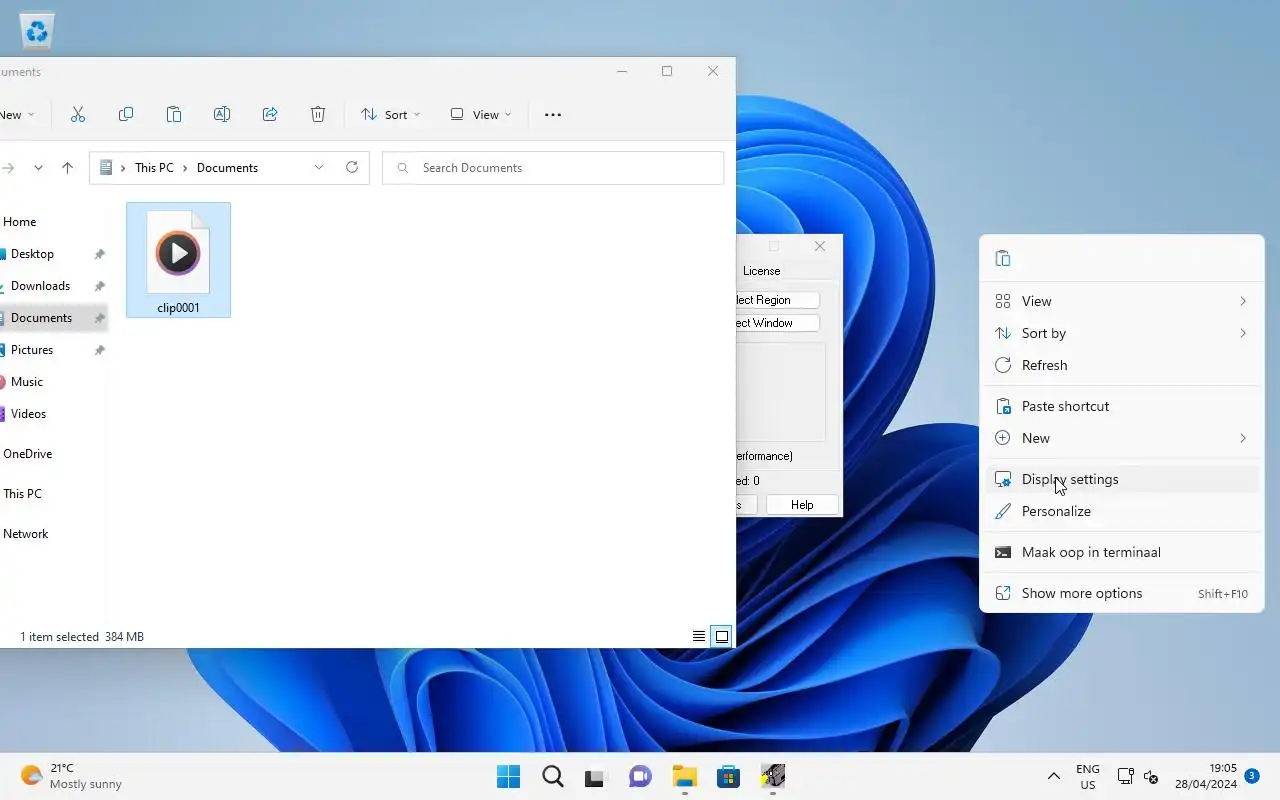1280x800 pixels.
Task: Click the Forward arrow navigation button
Action: (7, 168)
